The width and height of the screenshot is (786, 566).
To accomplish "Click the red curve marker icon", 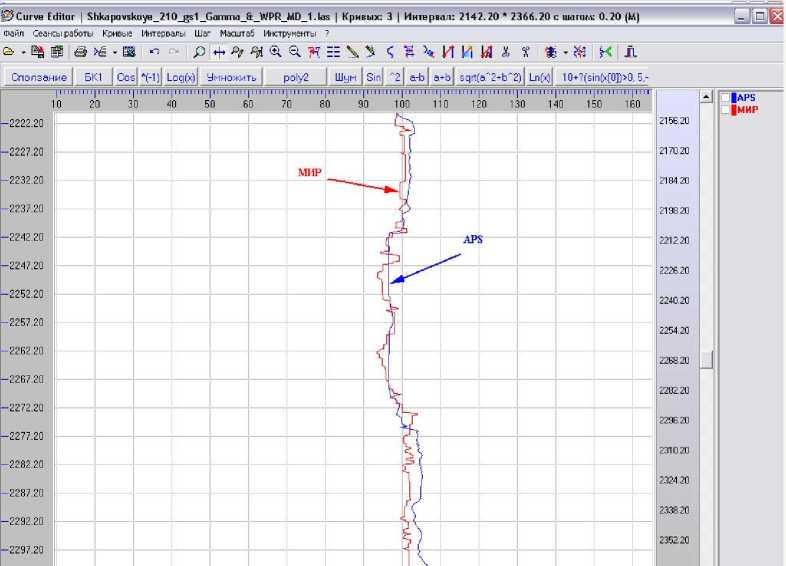I will pyautogui.click(x=314, y=52).
